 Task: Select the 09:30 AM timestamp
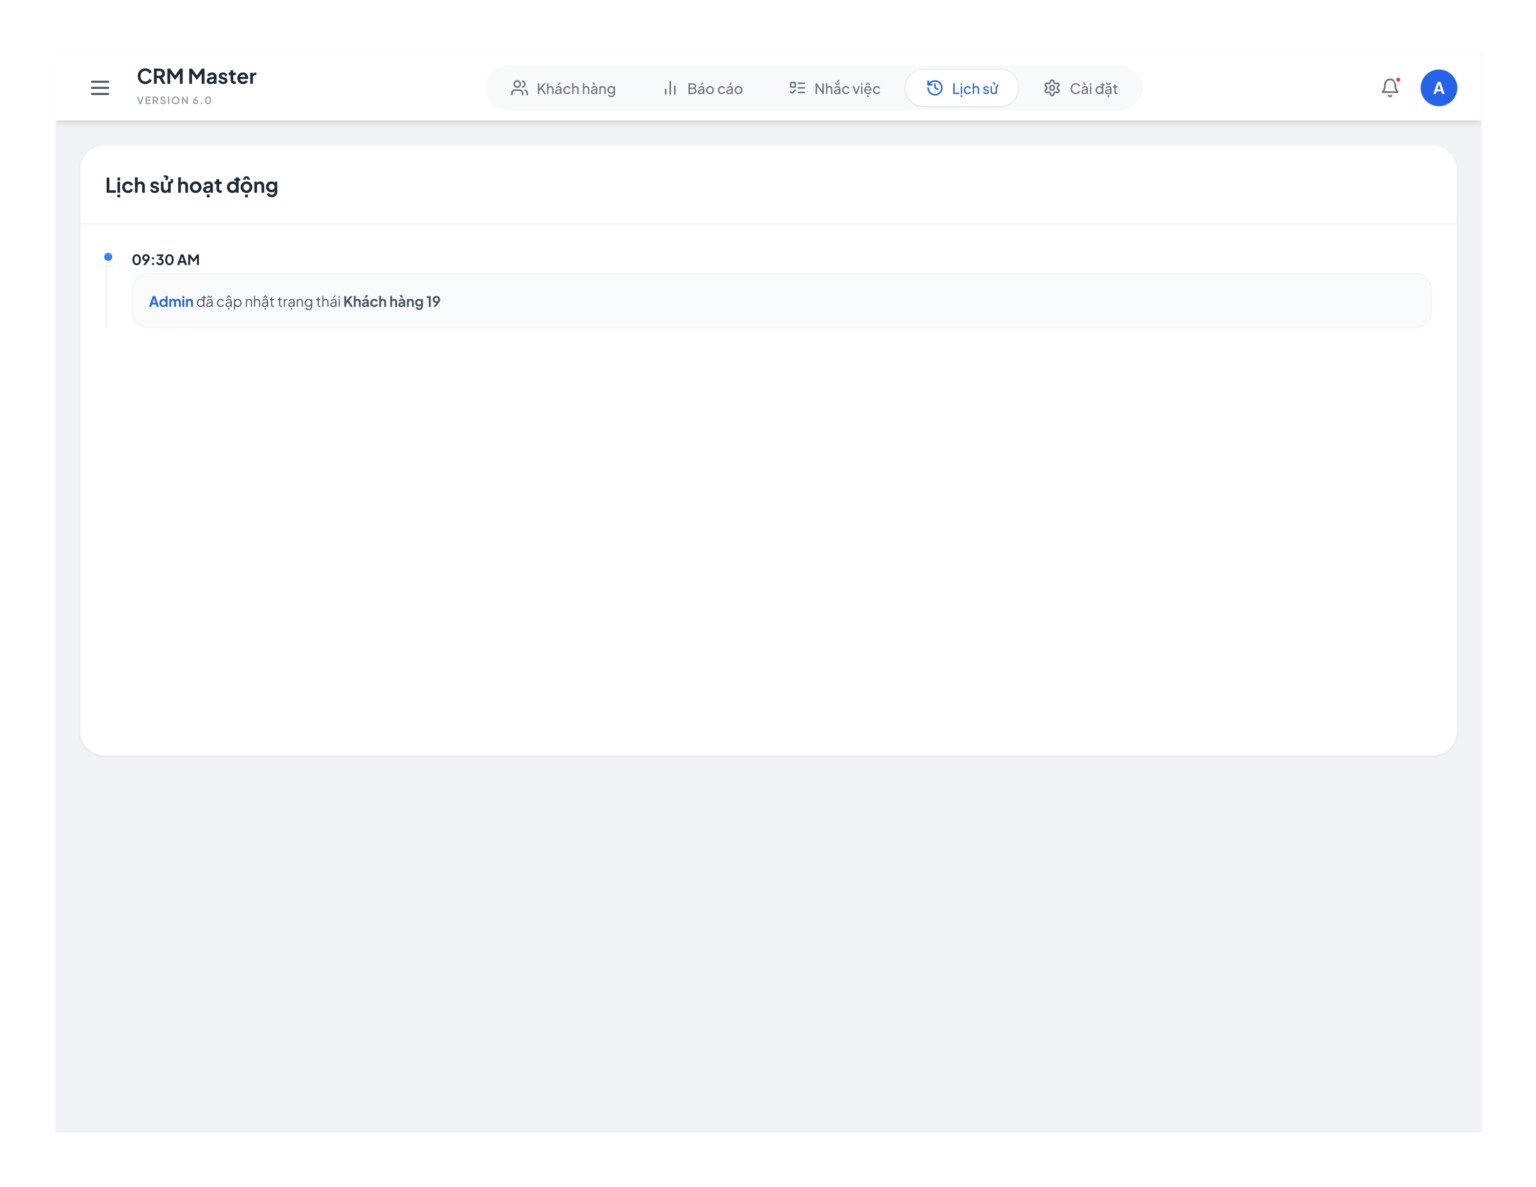[166, 259]
